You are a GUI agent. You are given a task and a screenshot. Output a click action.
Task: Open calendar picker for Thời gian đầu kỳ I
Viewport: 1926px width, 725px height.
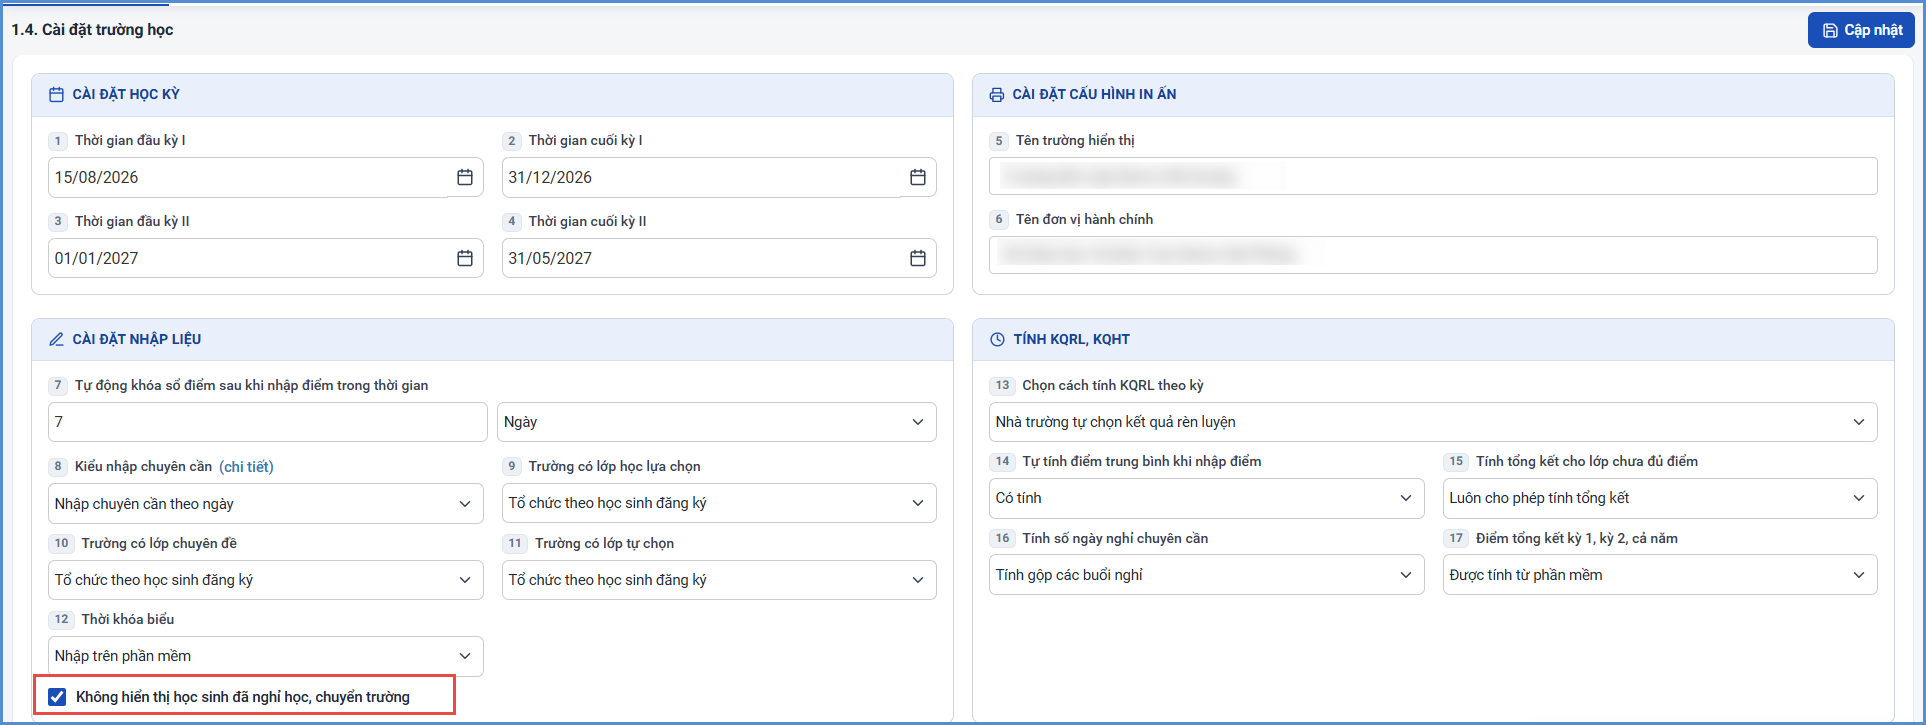[465, 177]
